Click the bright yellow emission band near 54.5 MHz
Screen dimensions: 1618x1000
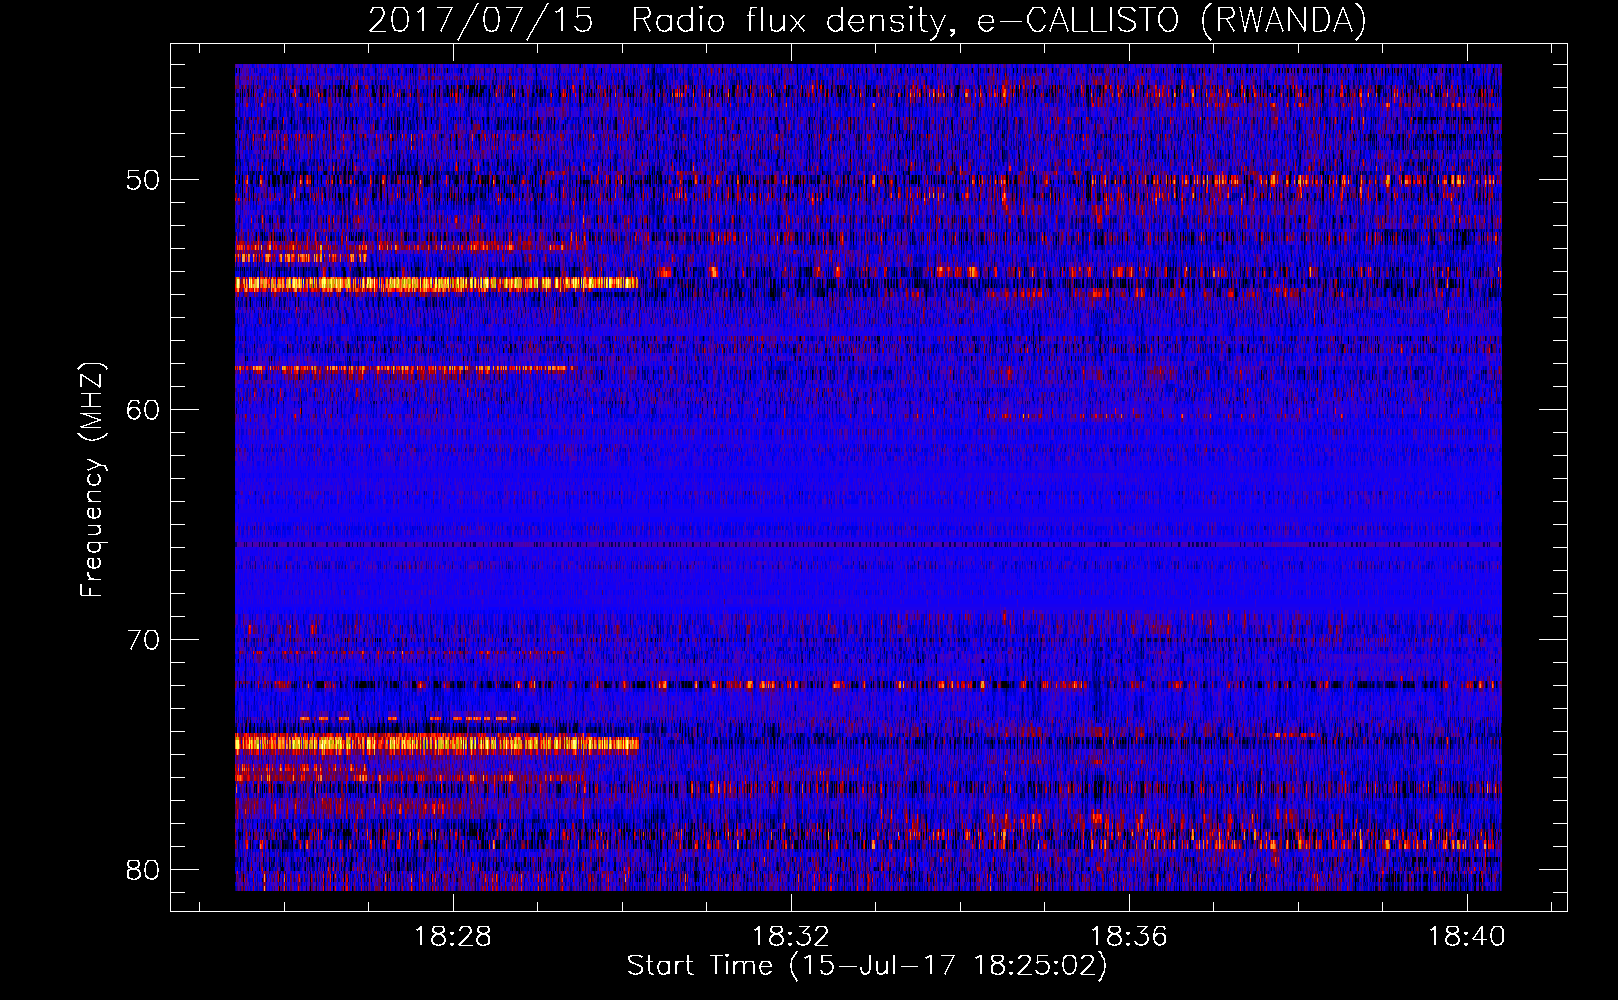pyautogui.click(x=436, y=284)
